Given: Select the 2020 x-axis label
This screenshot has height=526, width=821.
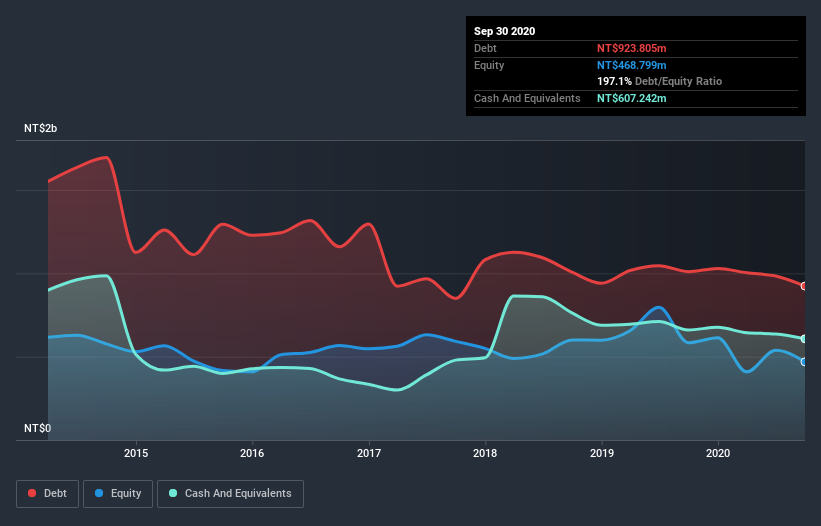Looking at the screenshot, I should click(x=718, y=453).
